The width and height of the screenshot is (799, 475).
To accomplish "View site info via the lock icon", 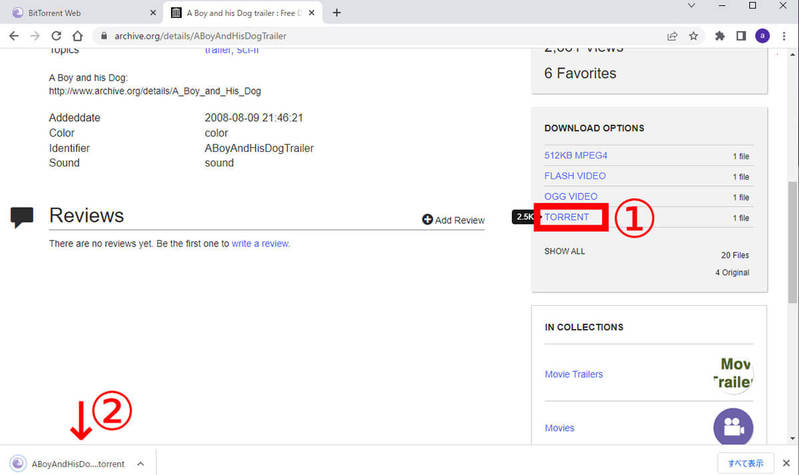I will click(104, 36).
